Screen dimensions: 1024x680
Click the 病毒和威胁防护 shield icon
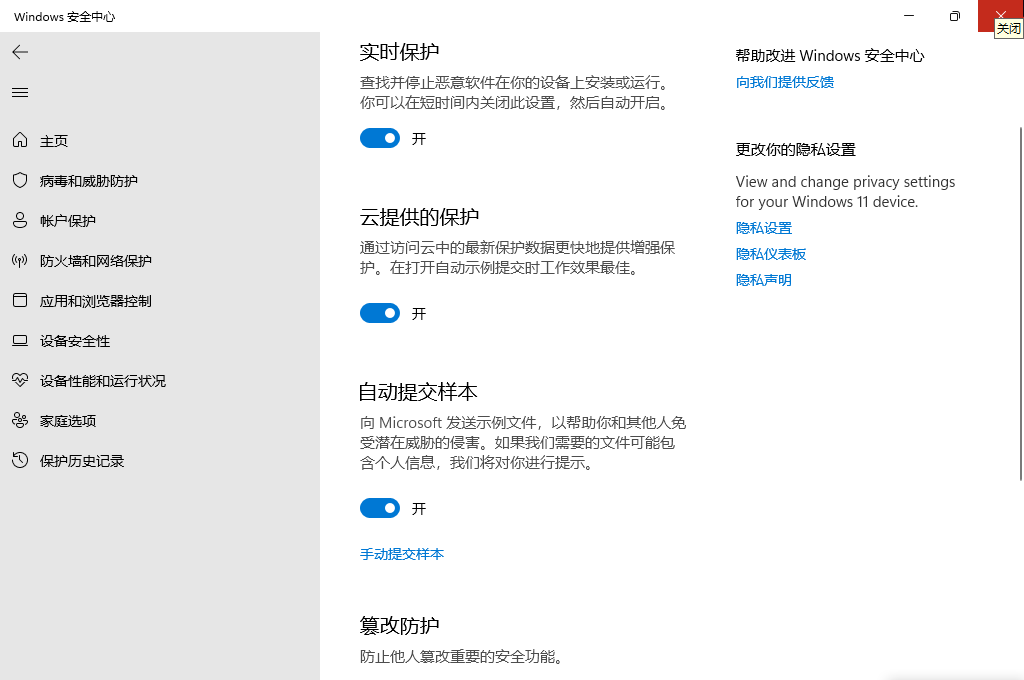pyautogui.click(x=20, y=181)
